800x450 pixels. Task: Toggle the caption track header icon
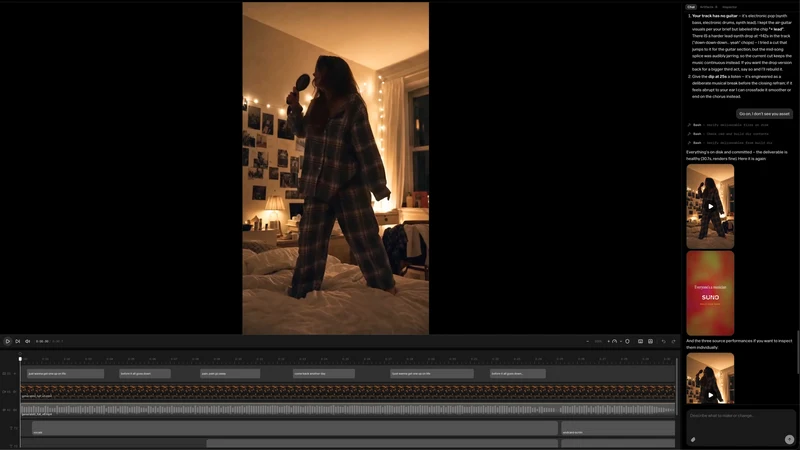coord(6,373)
